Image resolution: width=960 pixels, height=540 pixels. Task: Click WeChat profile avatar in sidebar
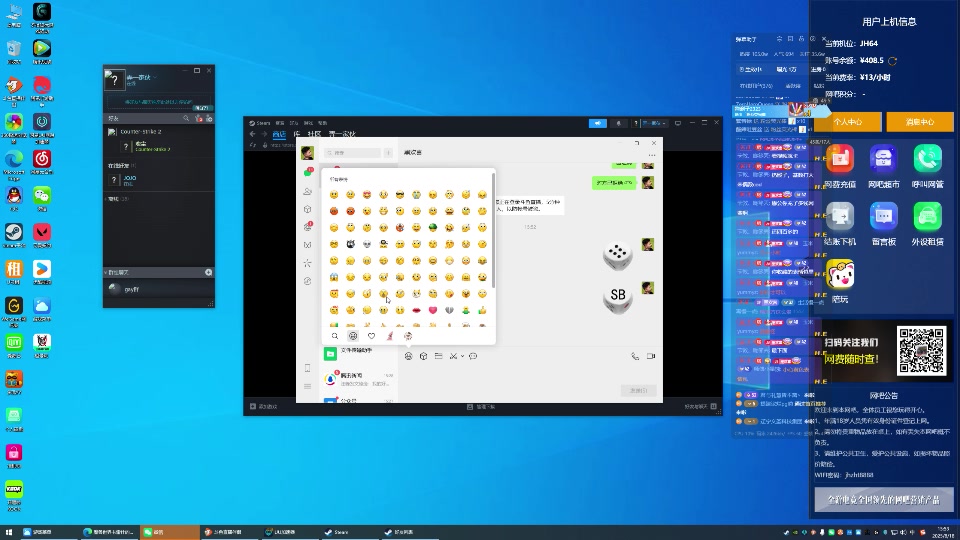(307, 152)
